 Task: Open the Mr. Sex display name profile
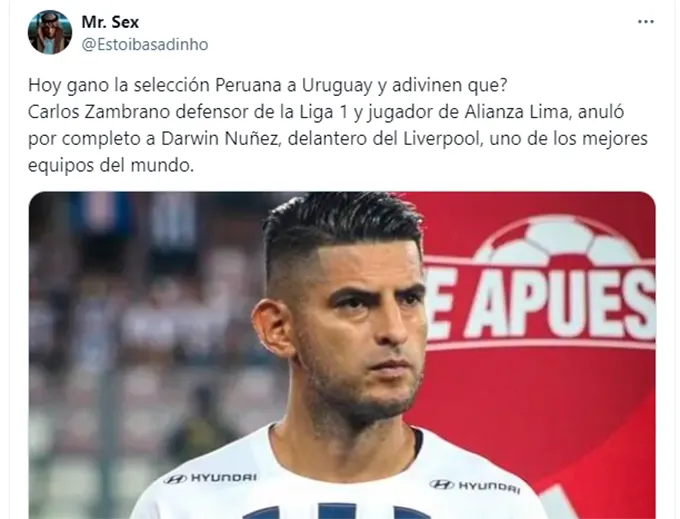coord(110,22)
